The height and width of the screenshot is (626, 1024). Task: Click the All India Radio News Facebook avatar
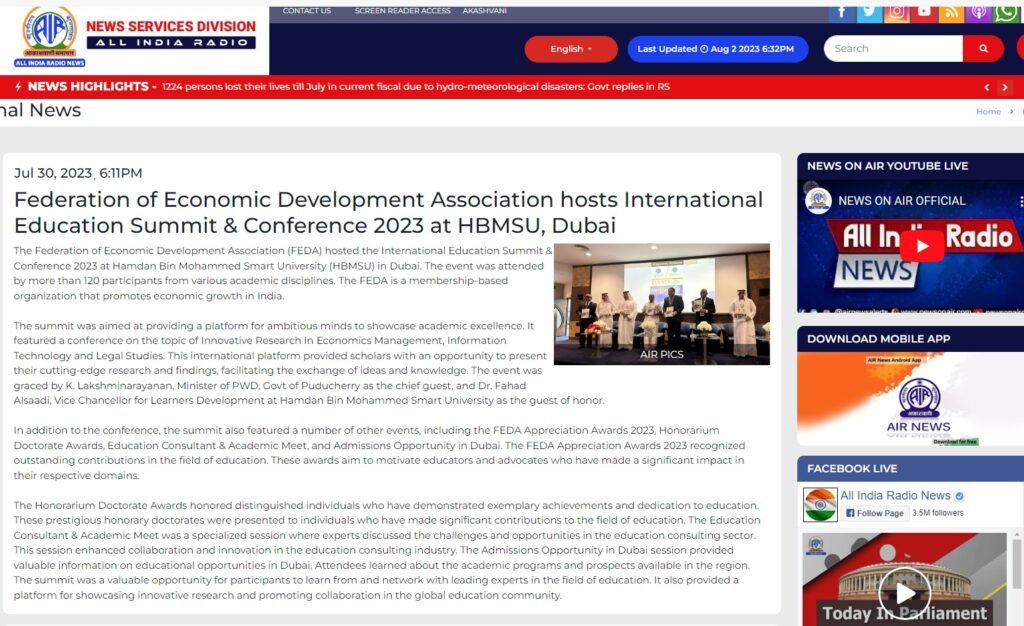[x=820, y=504]
